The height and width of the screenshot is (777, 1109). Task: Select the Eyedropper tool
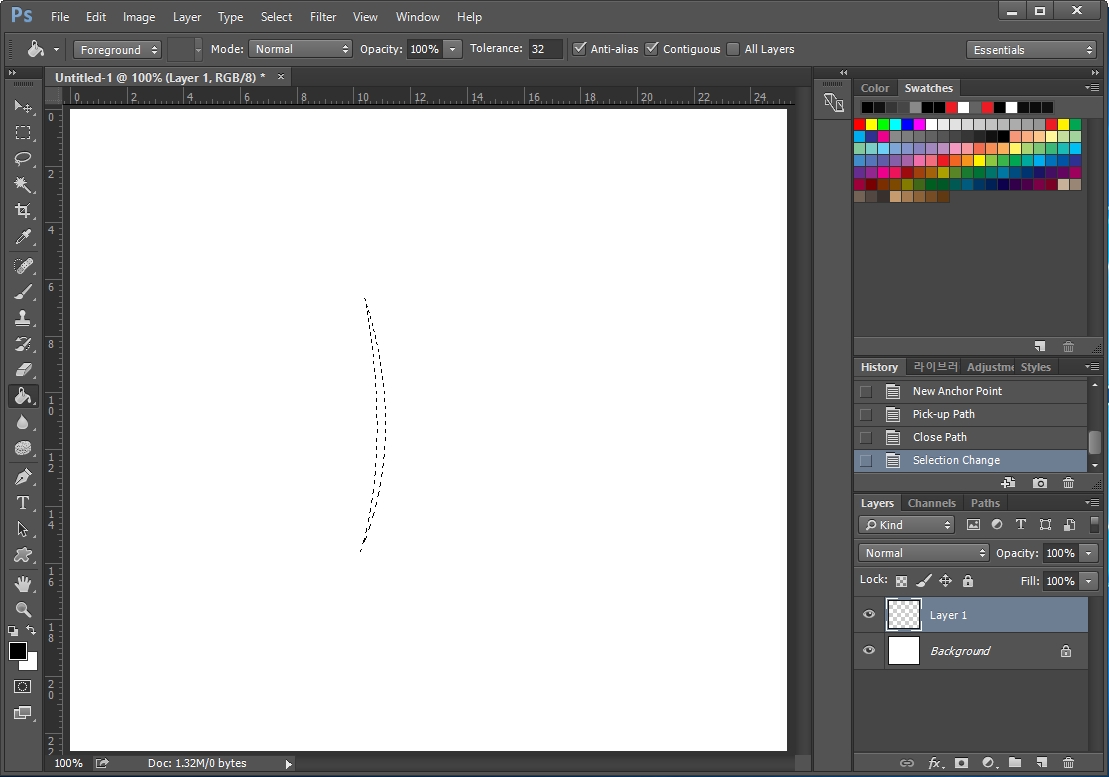point(23,237)
